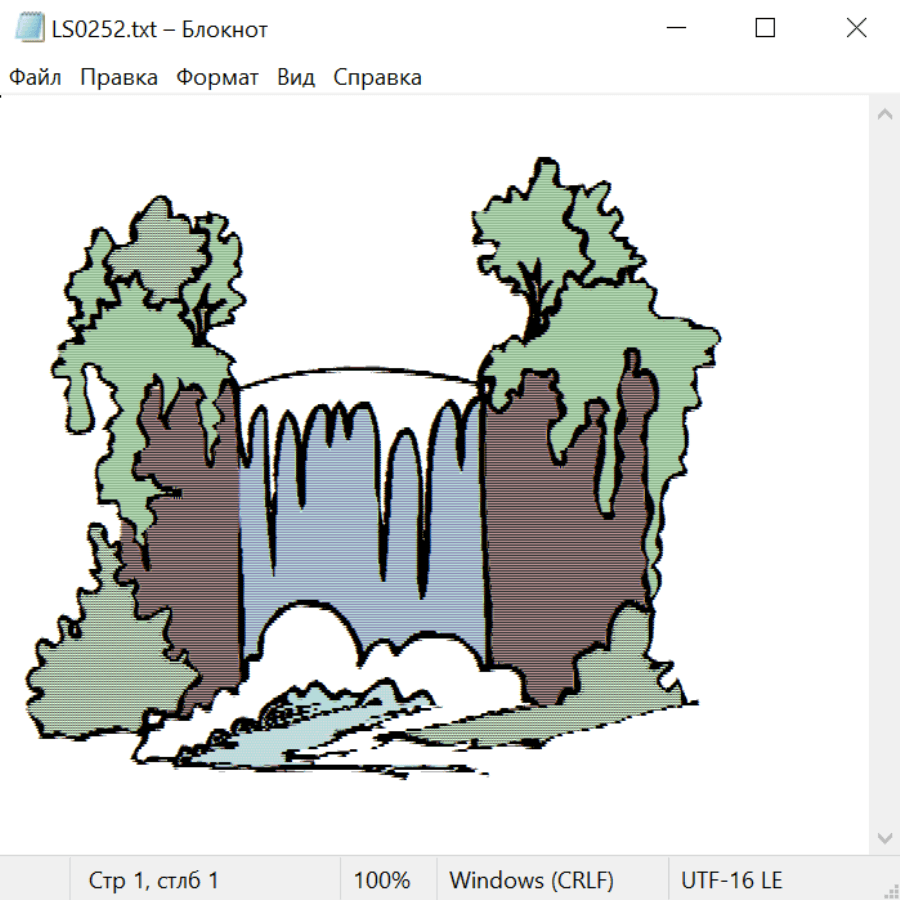900x900 pixels.
Task: Click the LS0252.txt – Блокнот title text
Action: coord(160,29)
